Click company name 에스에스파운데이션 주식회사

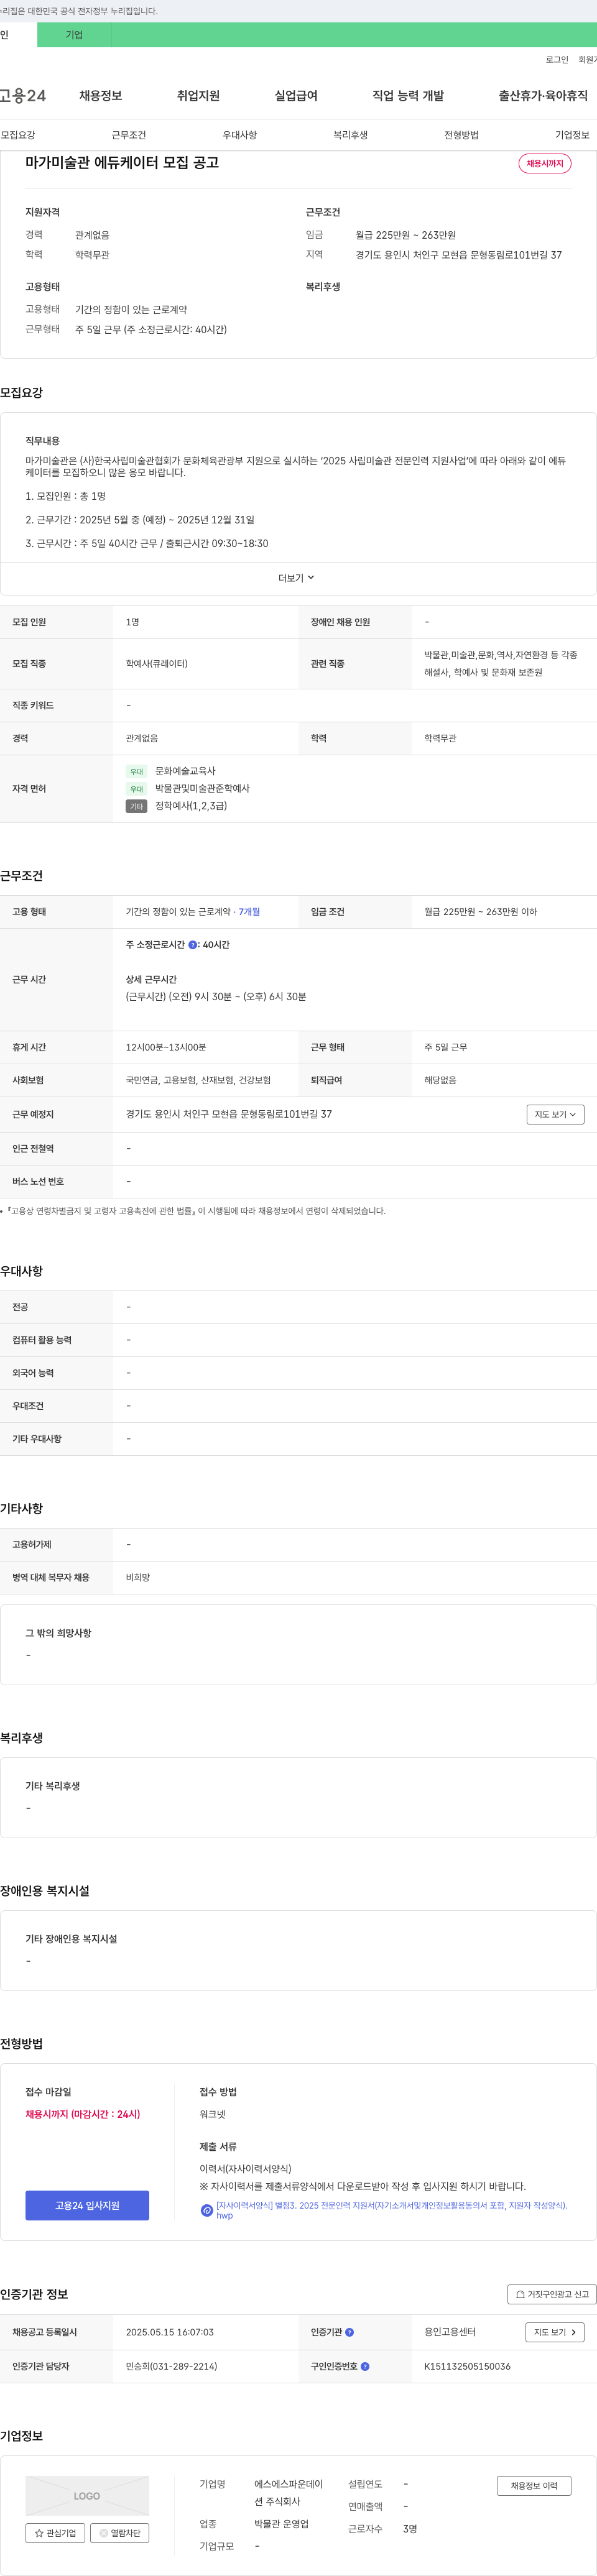pyautogui.click(x=289, y=2492)
